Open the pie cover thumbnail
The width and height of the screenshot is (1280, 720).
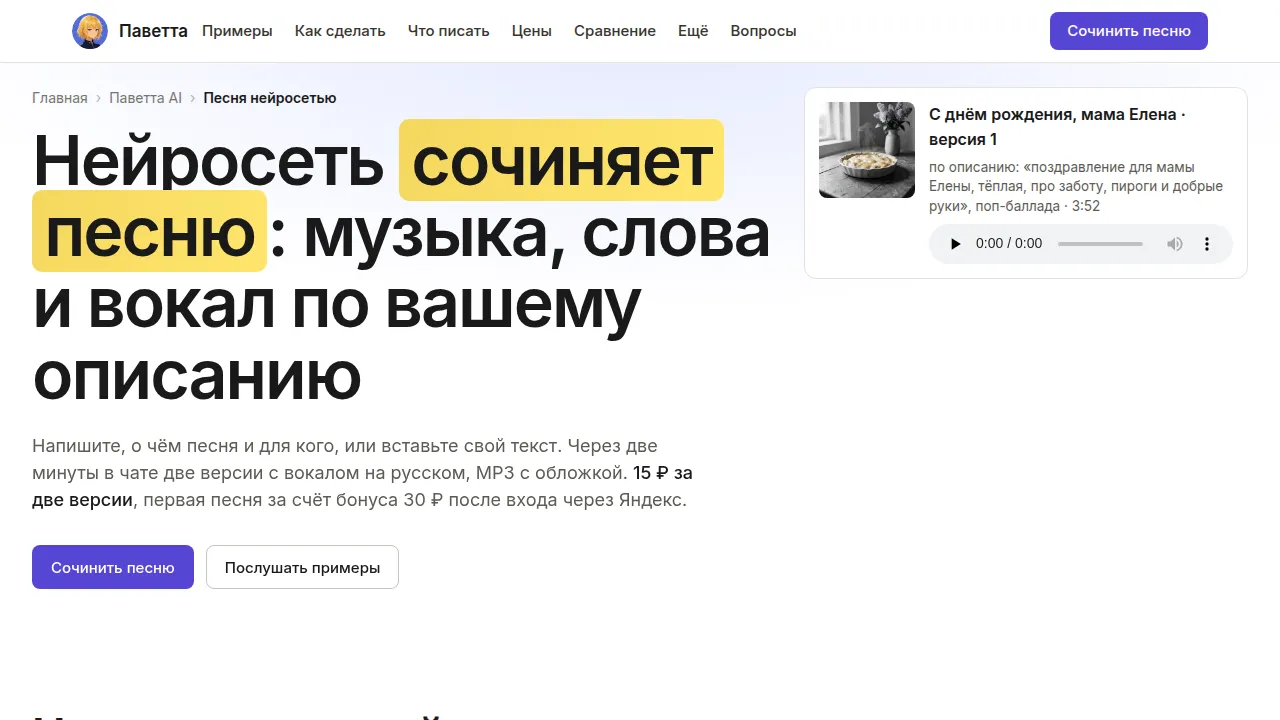click(867, 150)
